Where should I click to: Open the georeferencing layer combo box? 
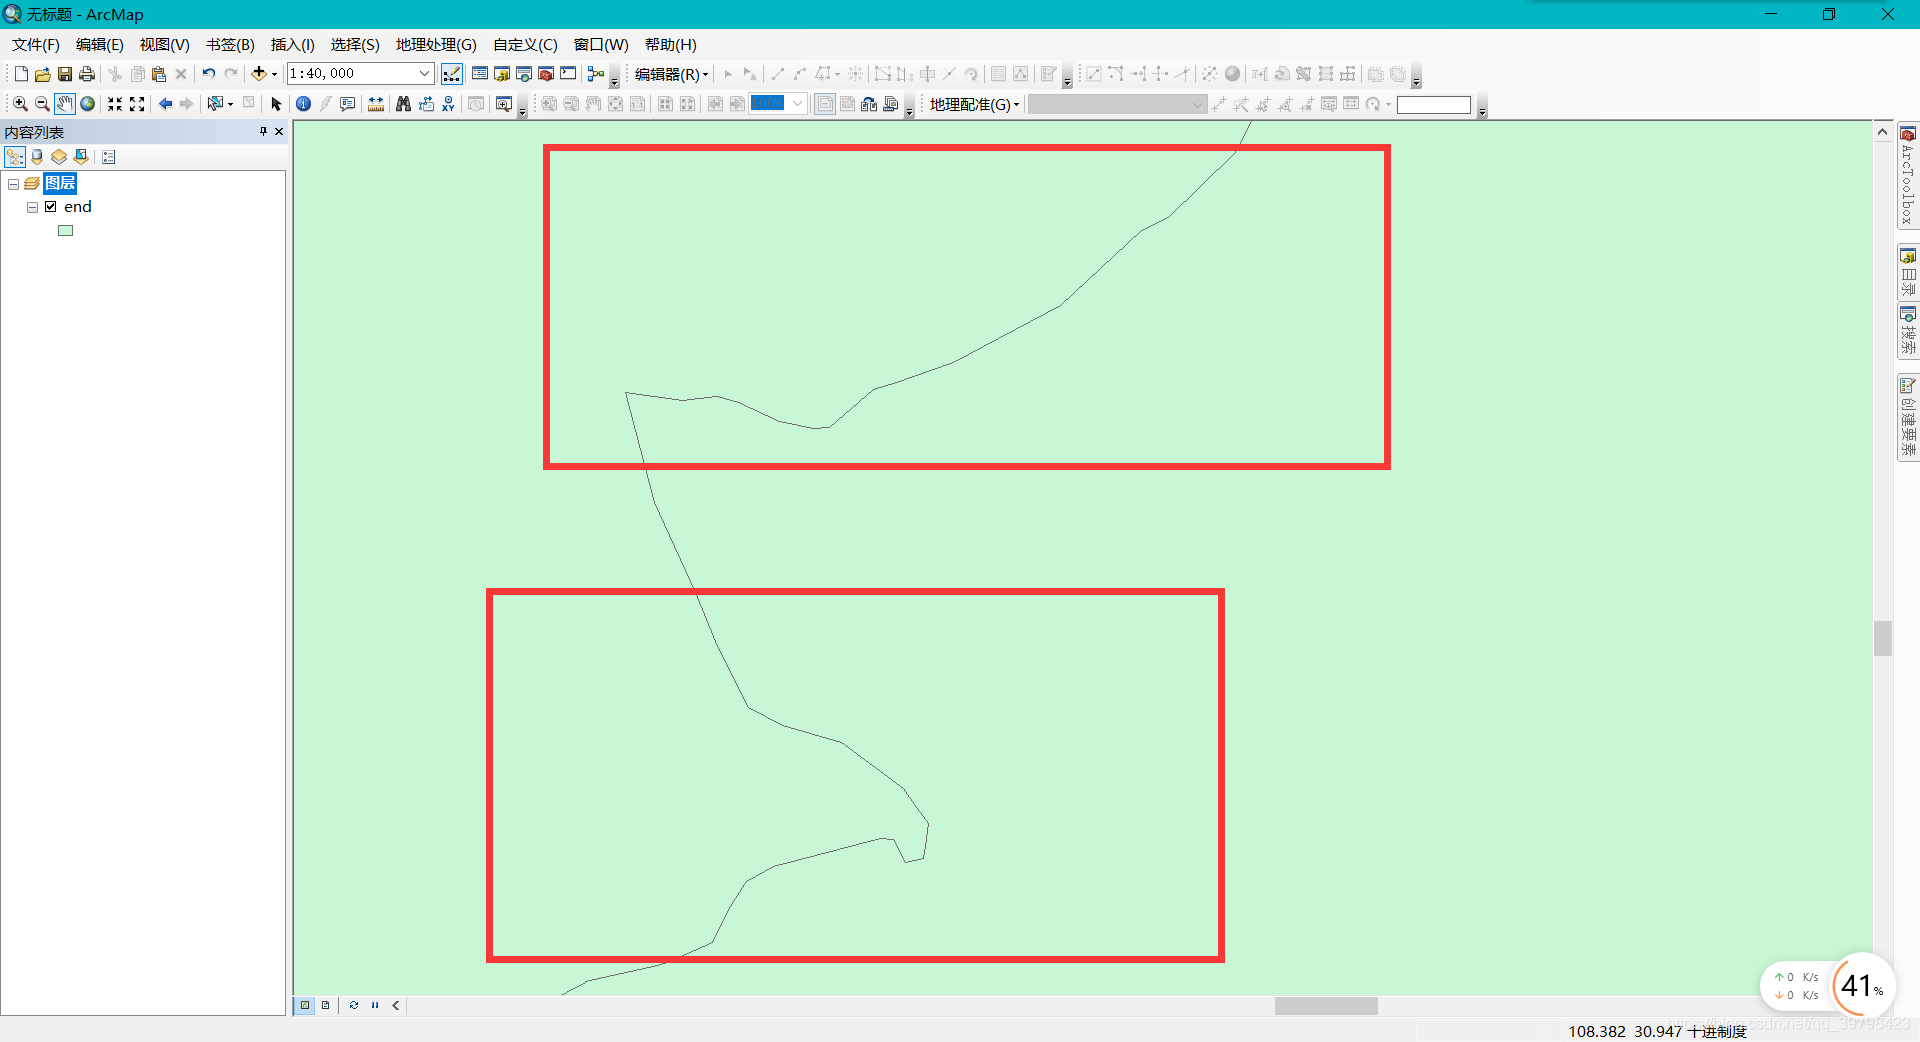pos(1117,104)
